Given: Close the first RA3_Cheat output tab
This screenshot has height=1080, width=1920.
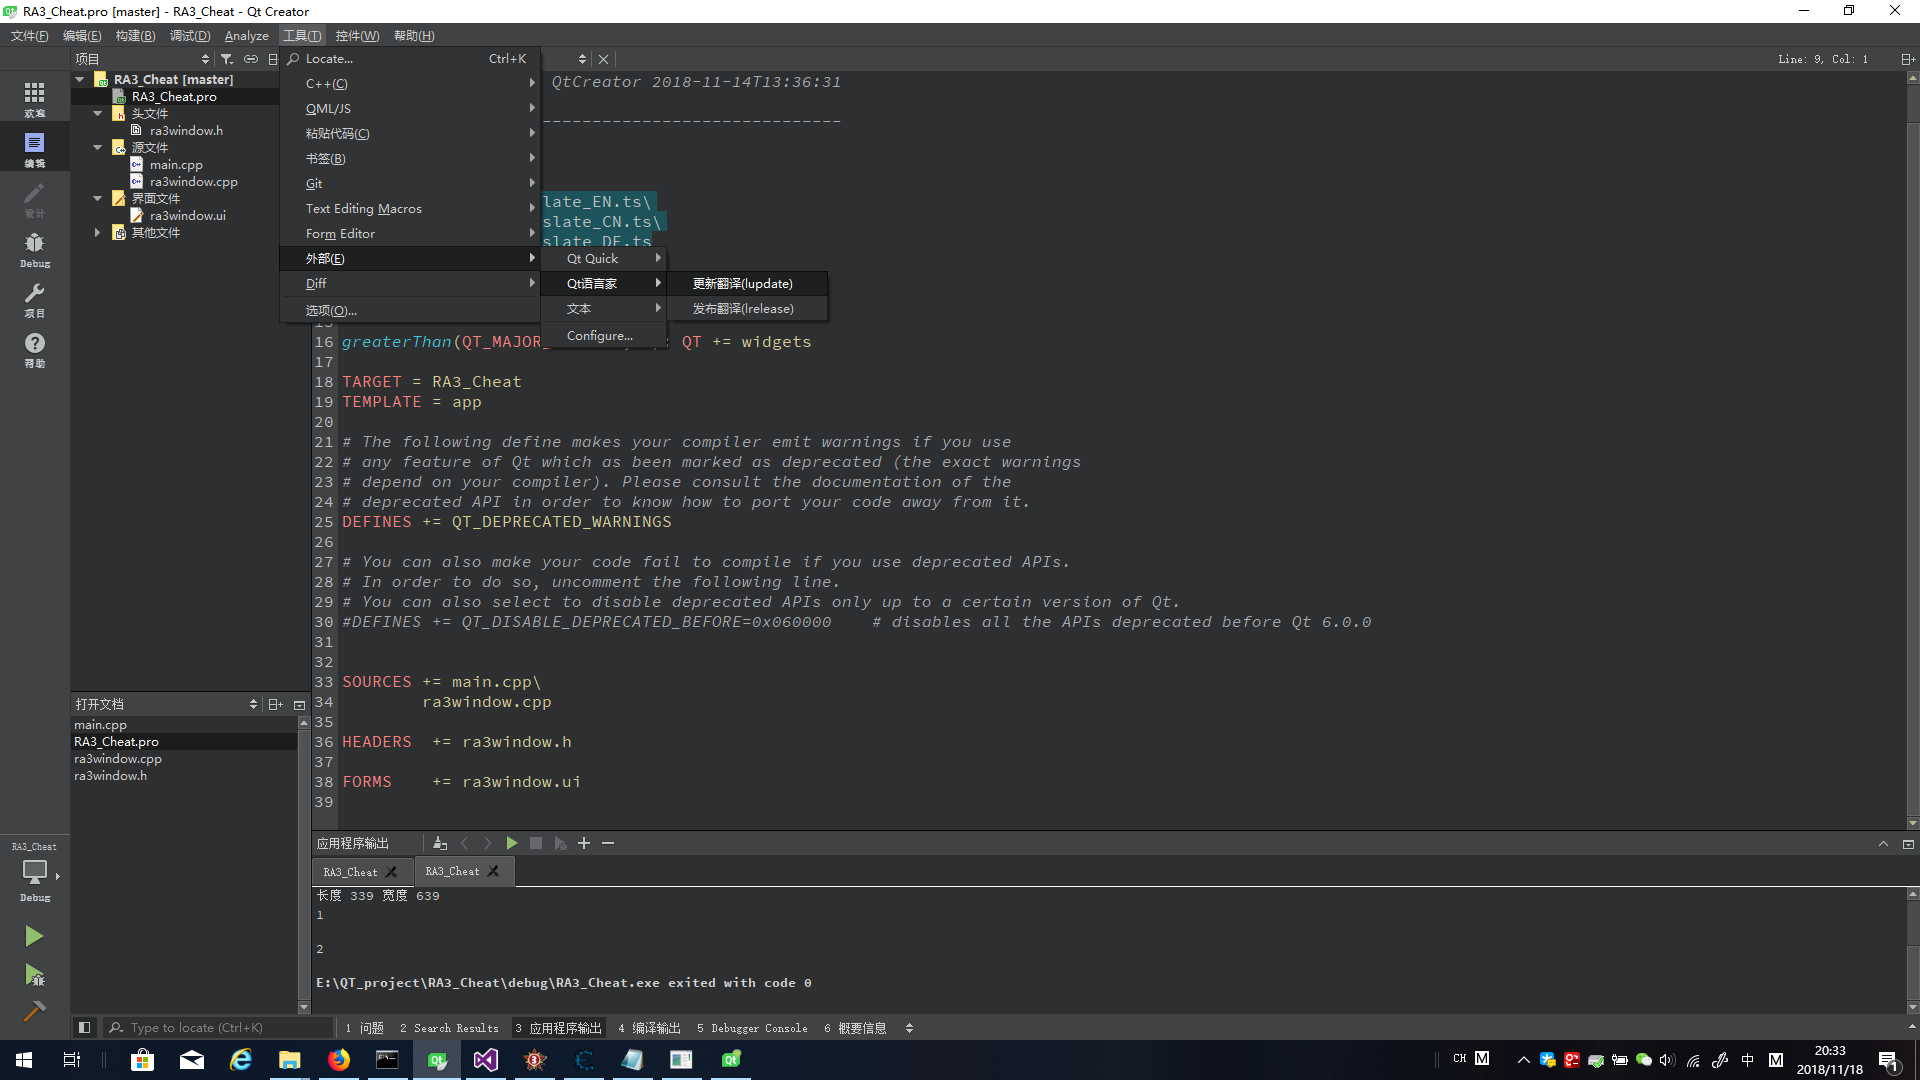Looking at the screenshot, I should [x=391, y=872].
